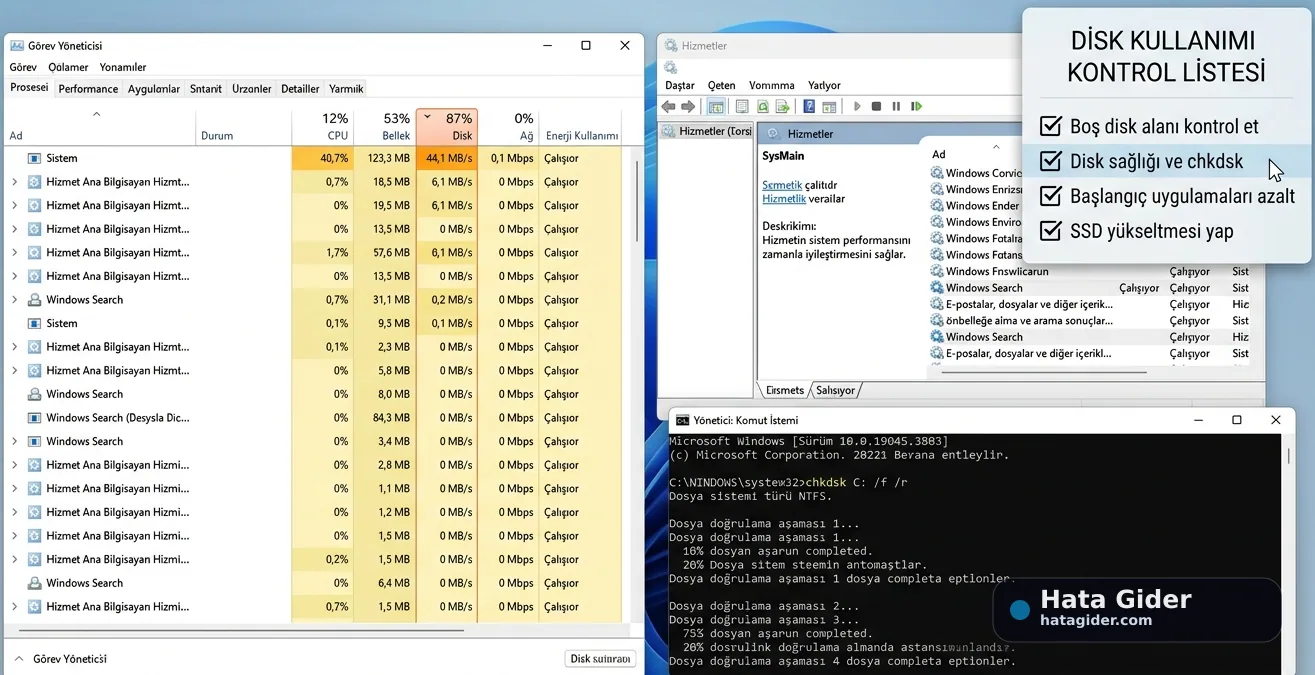Open the Daştar menu in Hizmetler
Screen dimensions: 1315x675
[x=680, y=85]
